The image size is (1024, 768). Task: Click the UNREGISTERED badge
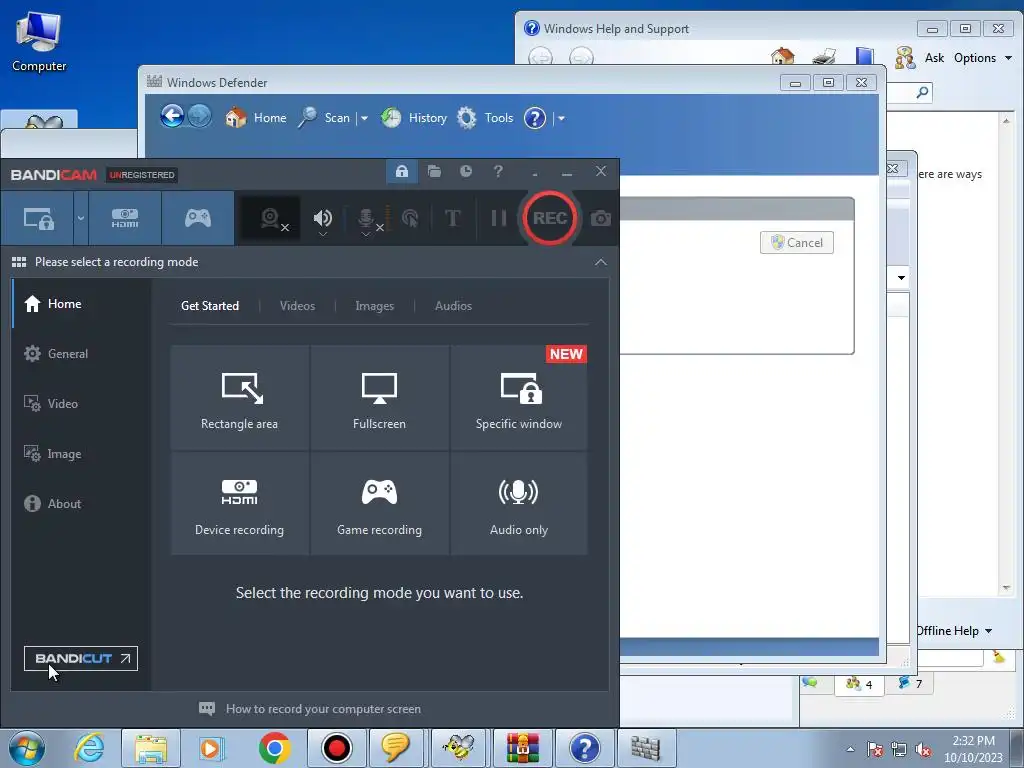(x=142, y=175)
